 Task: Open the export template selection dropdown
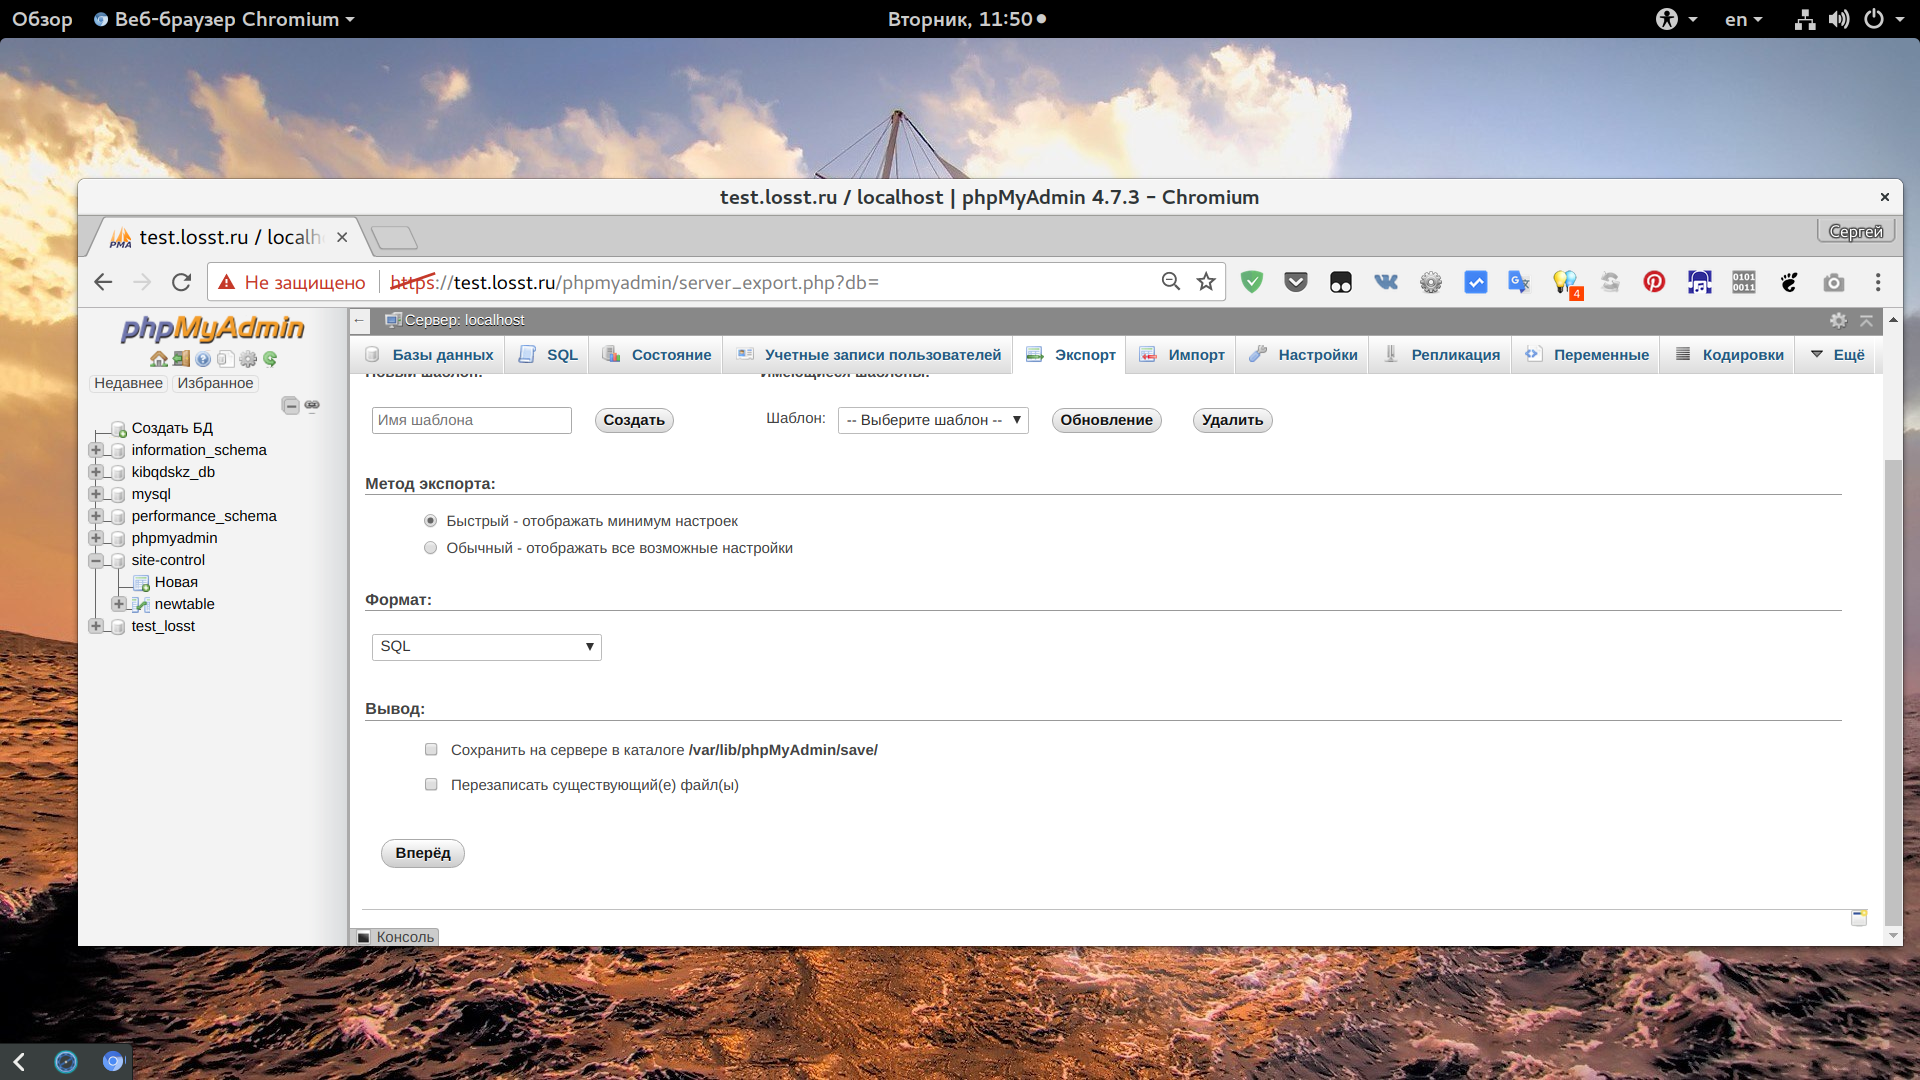933,420
